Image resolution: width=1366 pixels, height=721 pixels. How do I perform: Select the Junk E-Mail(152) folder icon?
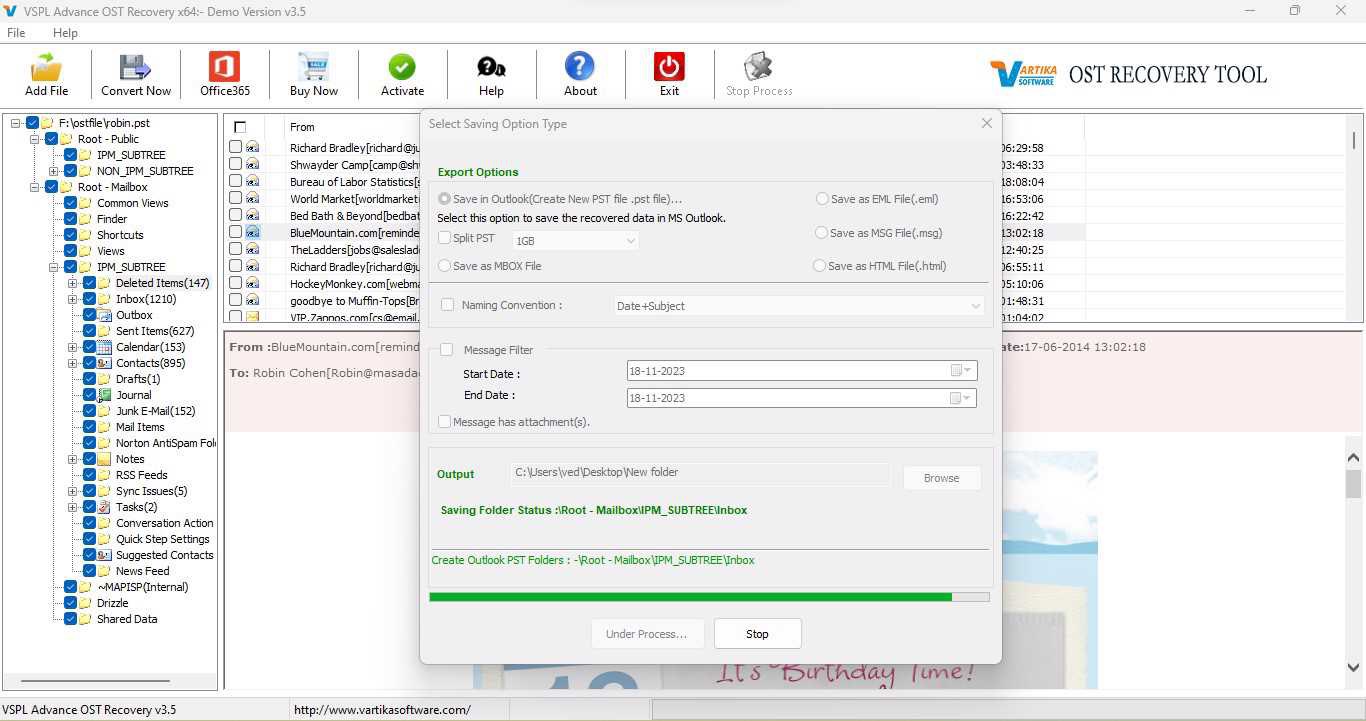coord(104,411)
